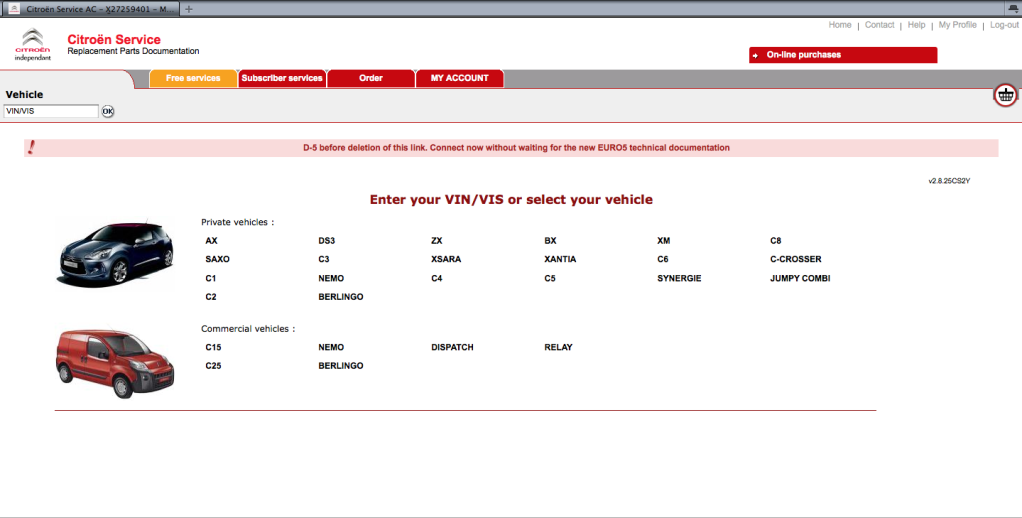Go to On-line purchases

point(843,55)
